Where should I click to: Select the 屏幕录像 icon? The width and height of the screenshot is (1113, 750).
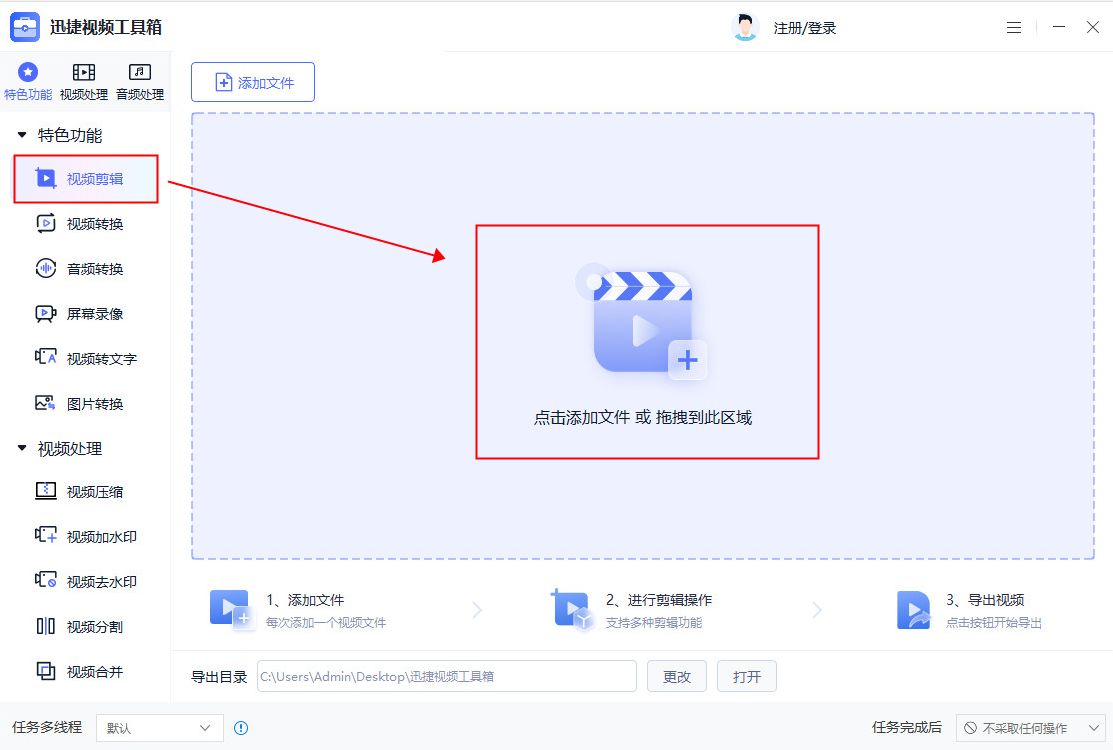click(45, 314)
